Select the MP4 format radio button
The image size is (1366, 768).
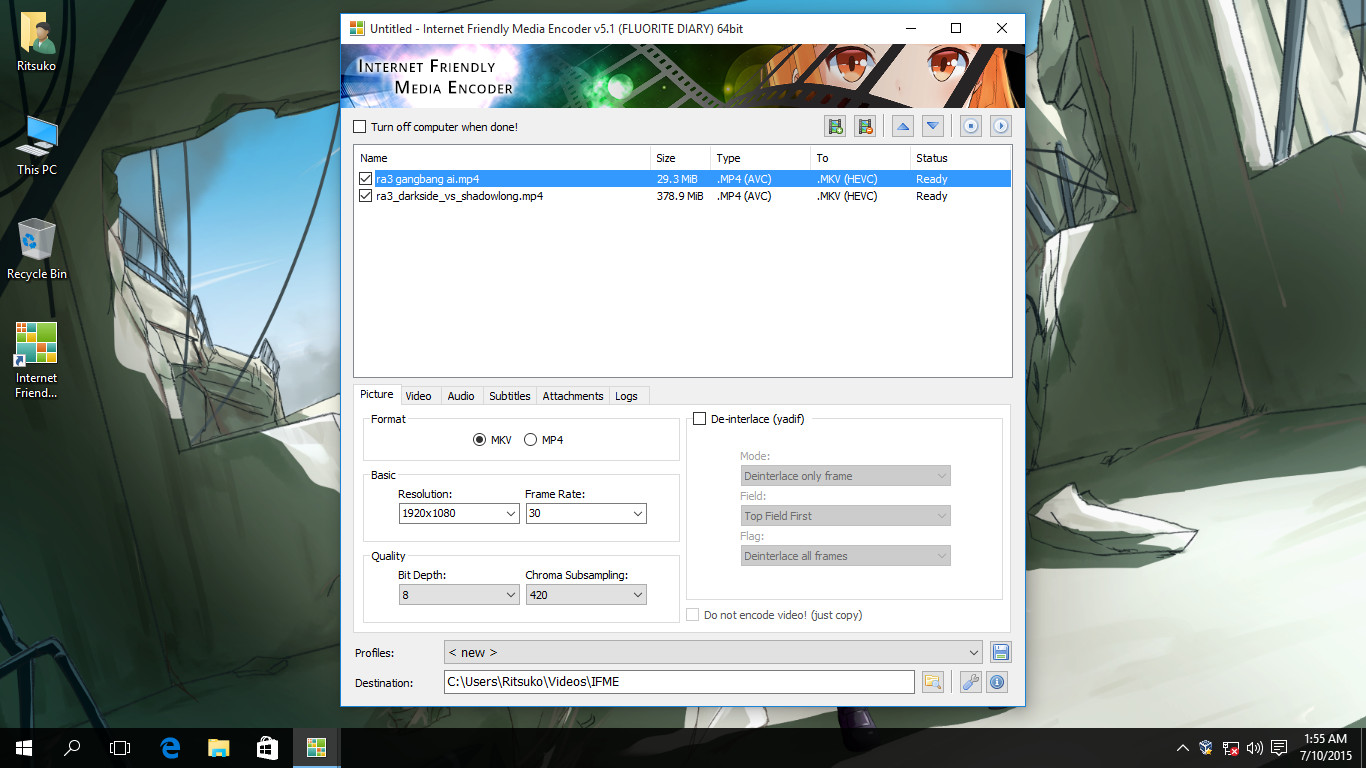531,440
